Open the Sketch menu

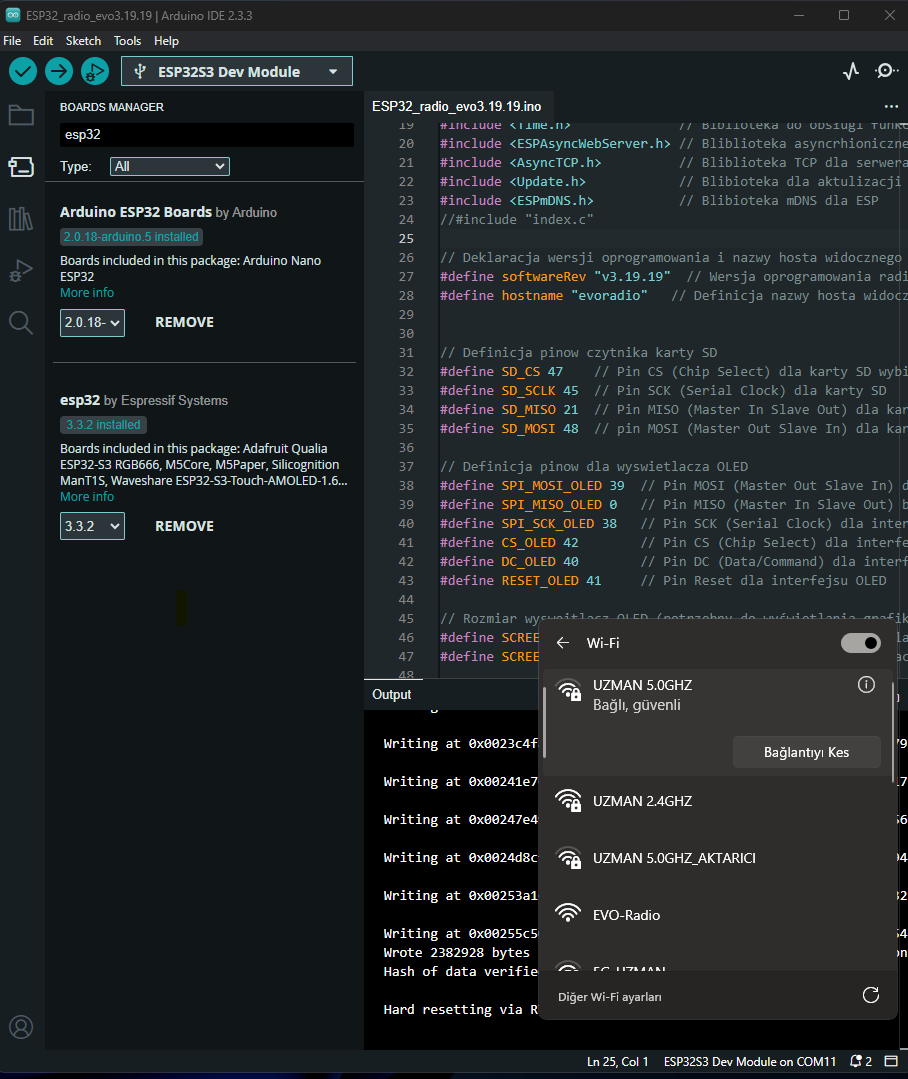point(83,41)
